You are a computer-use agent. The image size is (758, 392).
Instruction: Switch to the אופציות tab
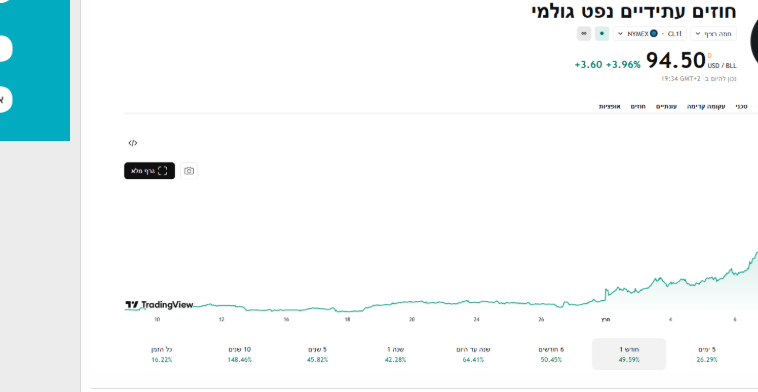(x=610, y=106)
